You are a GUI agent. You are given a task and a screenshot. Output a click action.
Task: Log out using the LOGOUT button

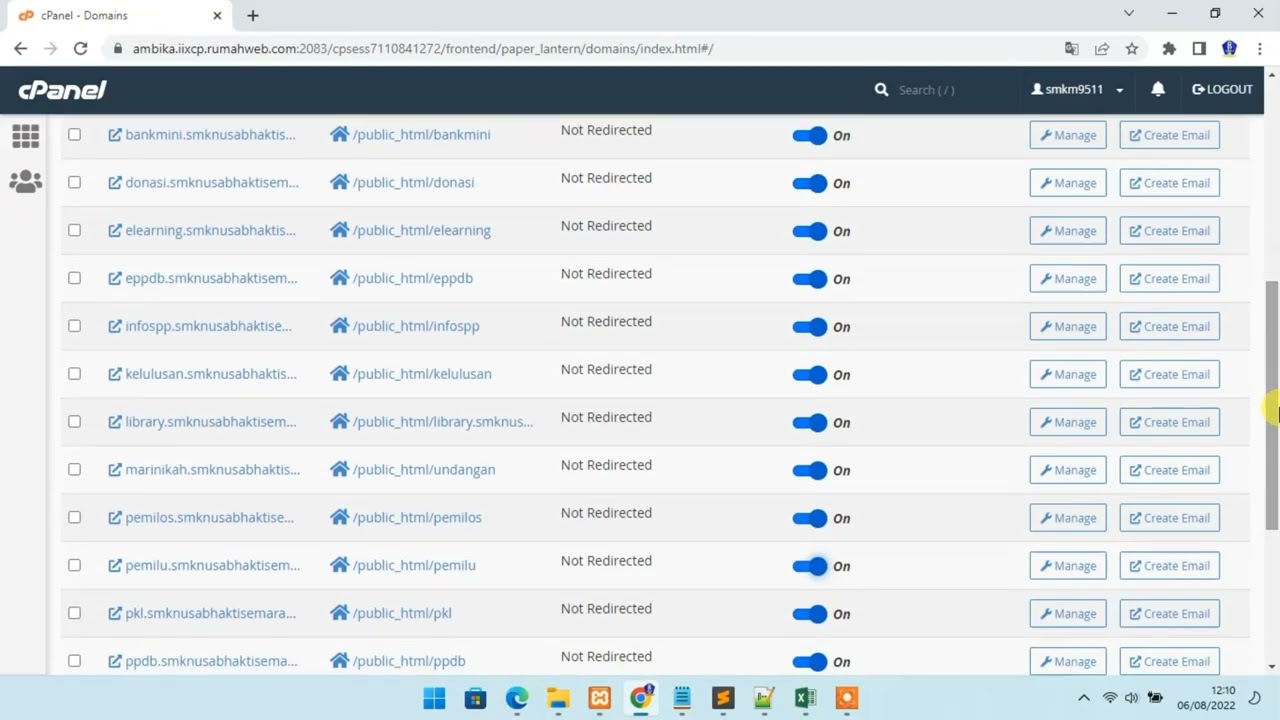point(1222,89)
